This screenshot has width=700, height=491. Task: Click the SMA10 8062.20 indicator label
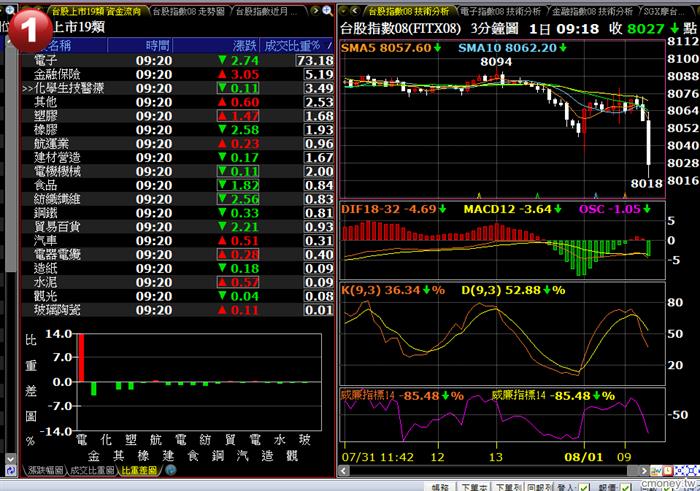[512, 48]
